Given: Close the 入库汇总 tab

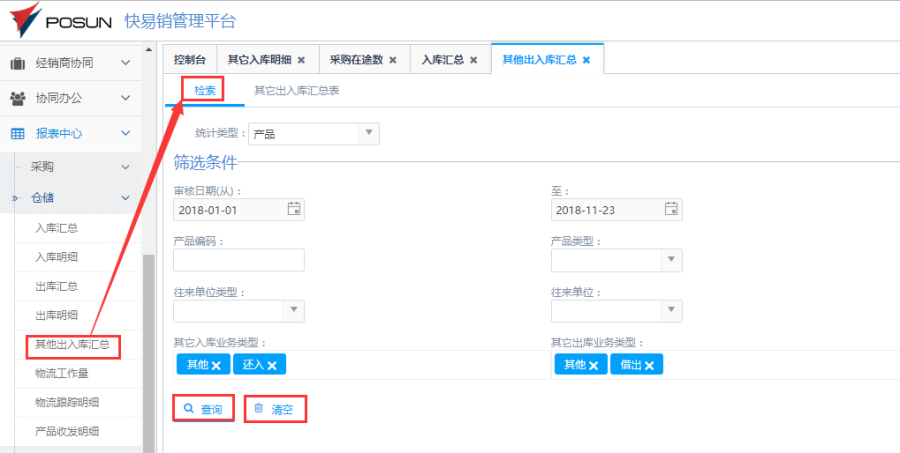Looking at the screenshot, I should [x=474, y=60].
